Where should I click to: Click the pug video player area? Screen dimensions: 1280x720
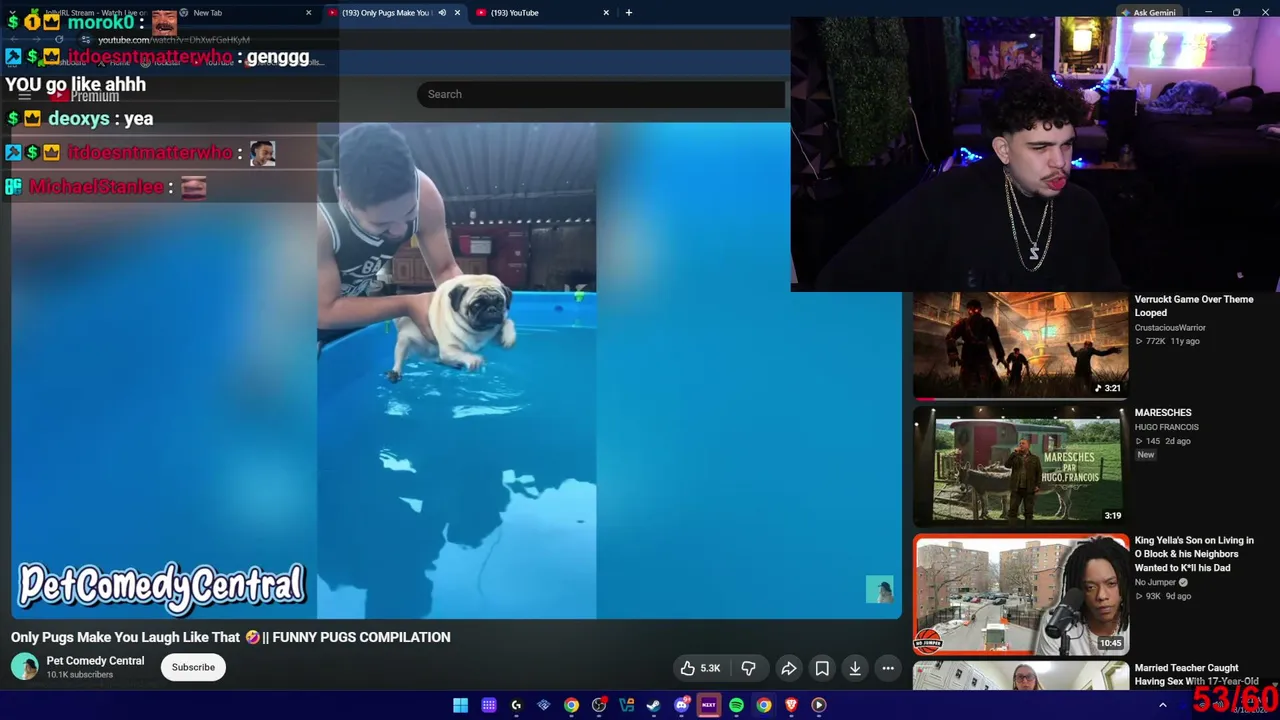(x=456, y=370)
